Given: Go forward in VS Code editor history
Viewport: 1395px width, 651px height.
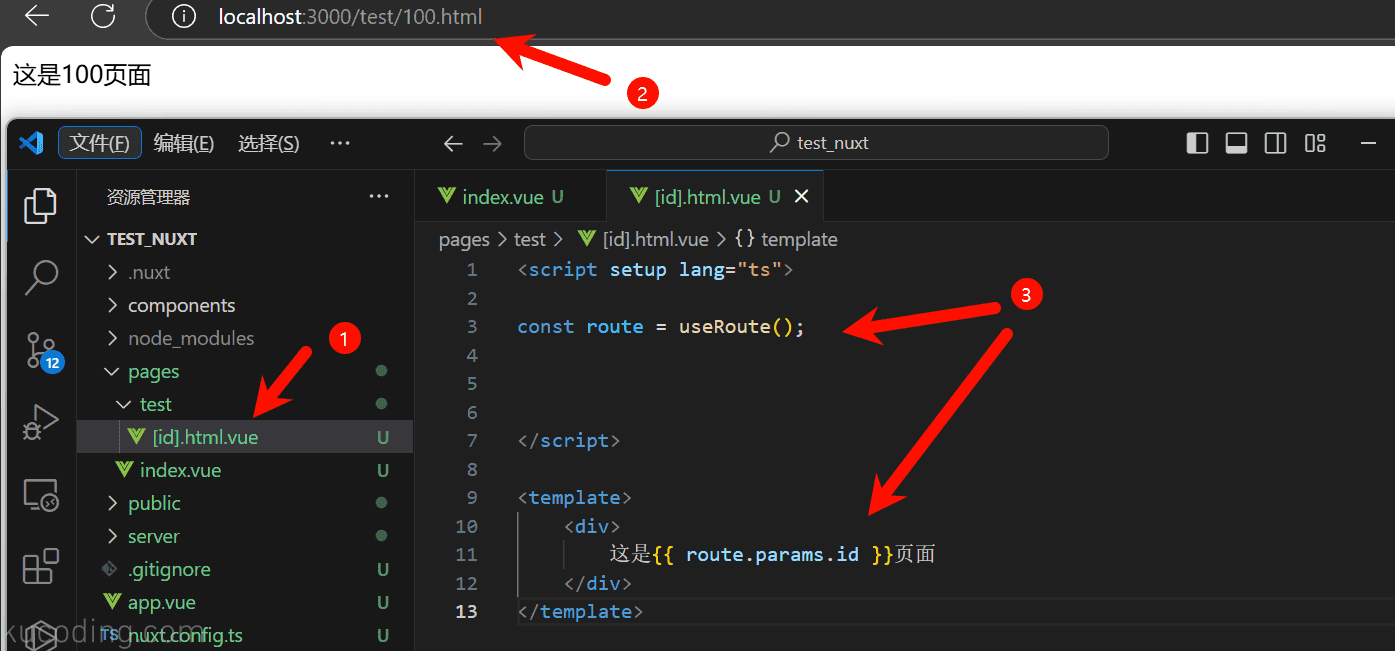Looking at the screenshot, I should coord(492,144).
